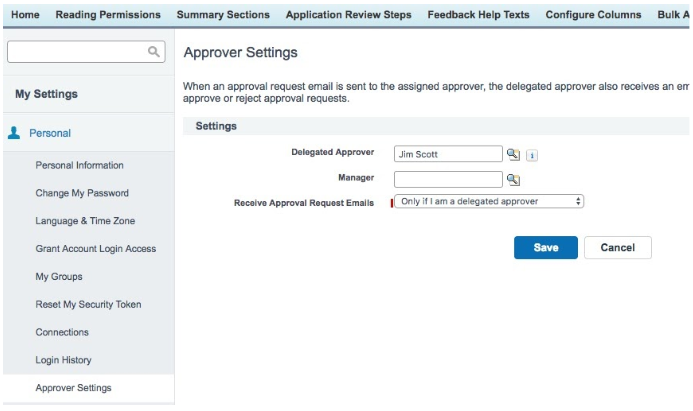Click the sidebar quick search box
Screen dimensions: 693x411
point(76,52)
